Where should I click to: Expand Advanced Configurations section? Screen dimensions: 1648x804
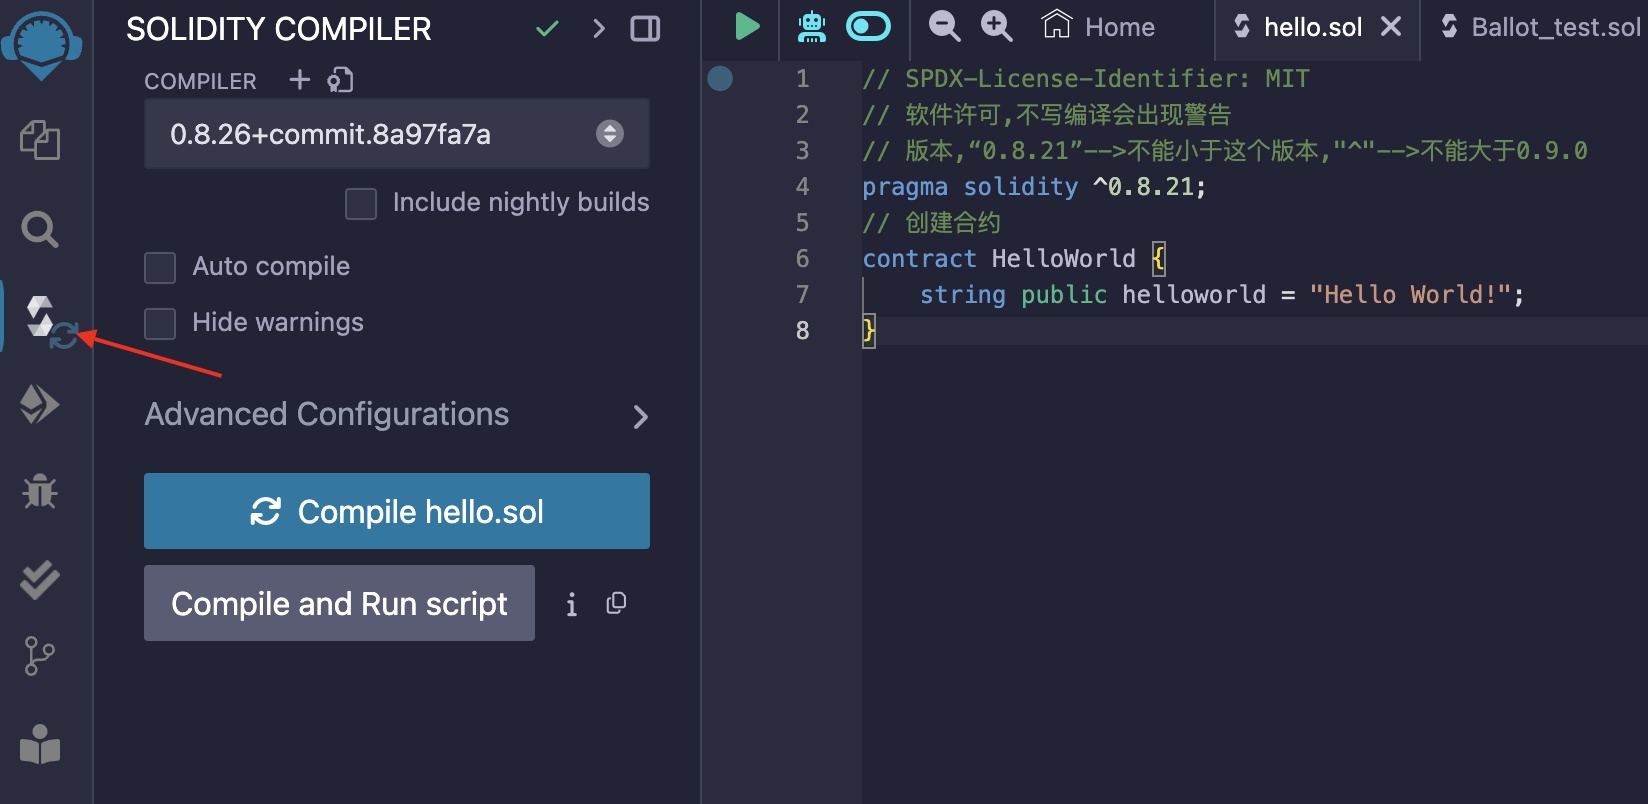coord(397,415)
